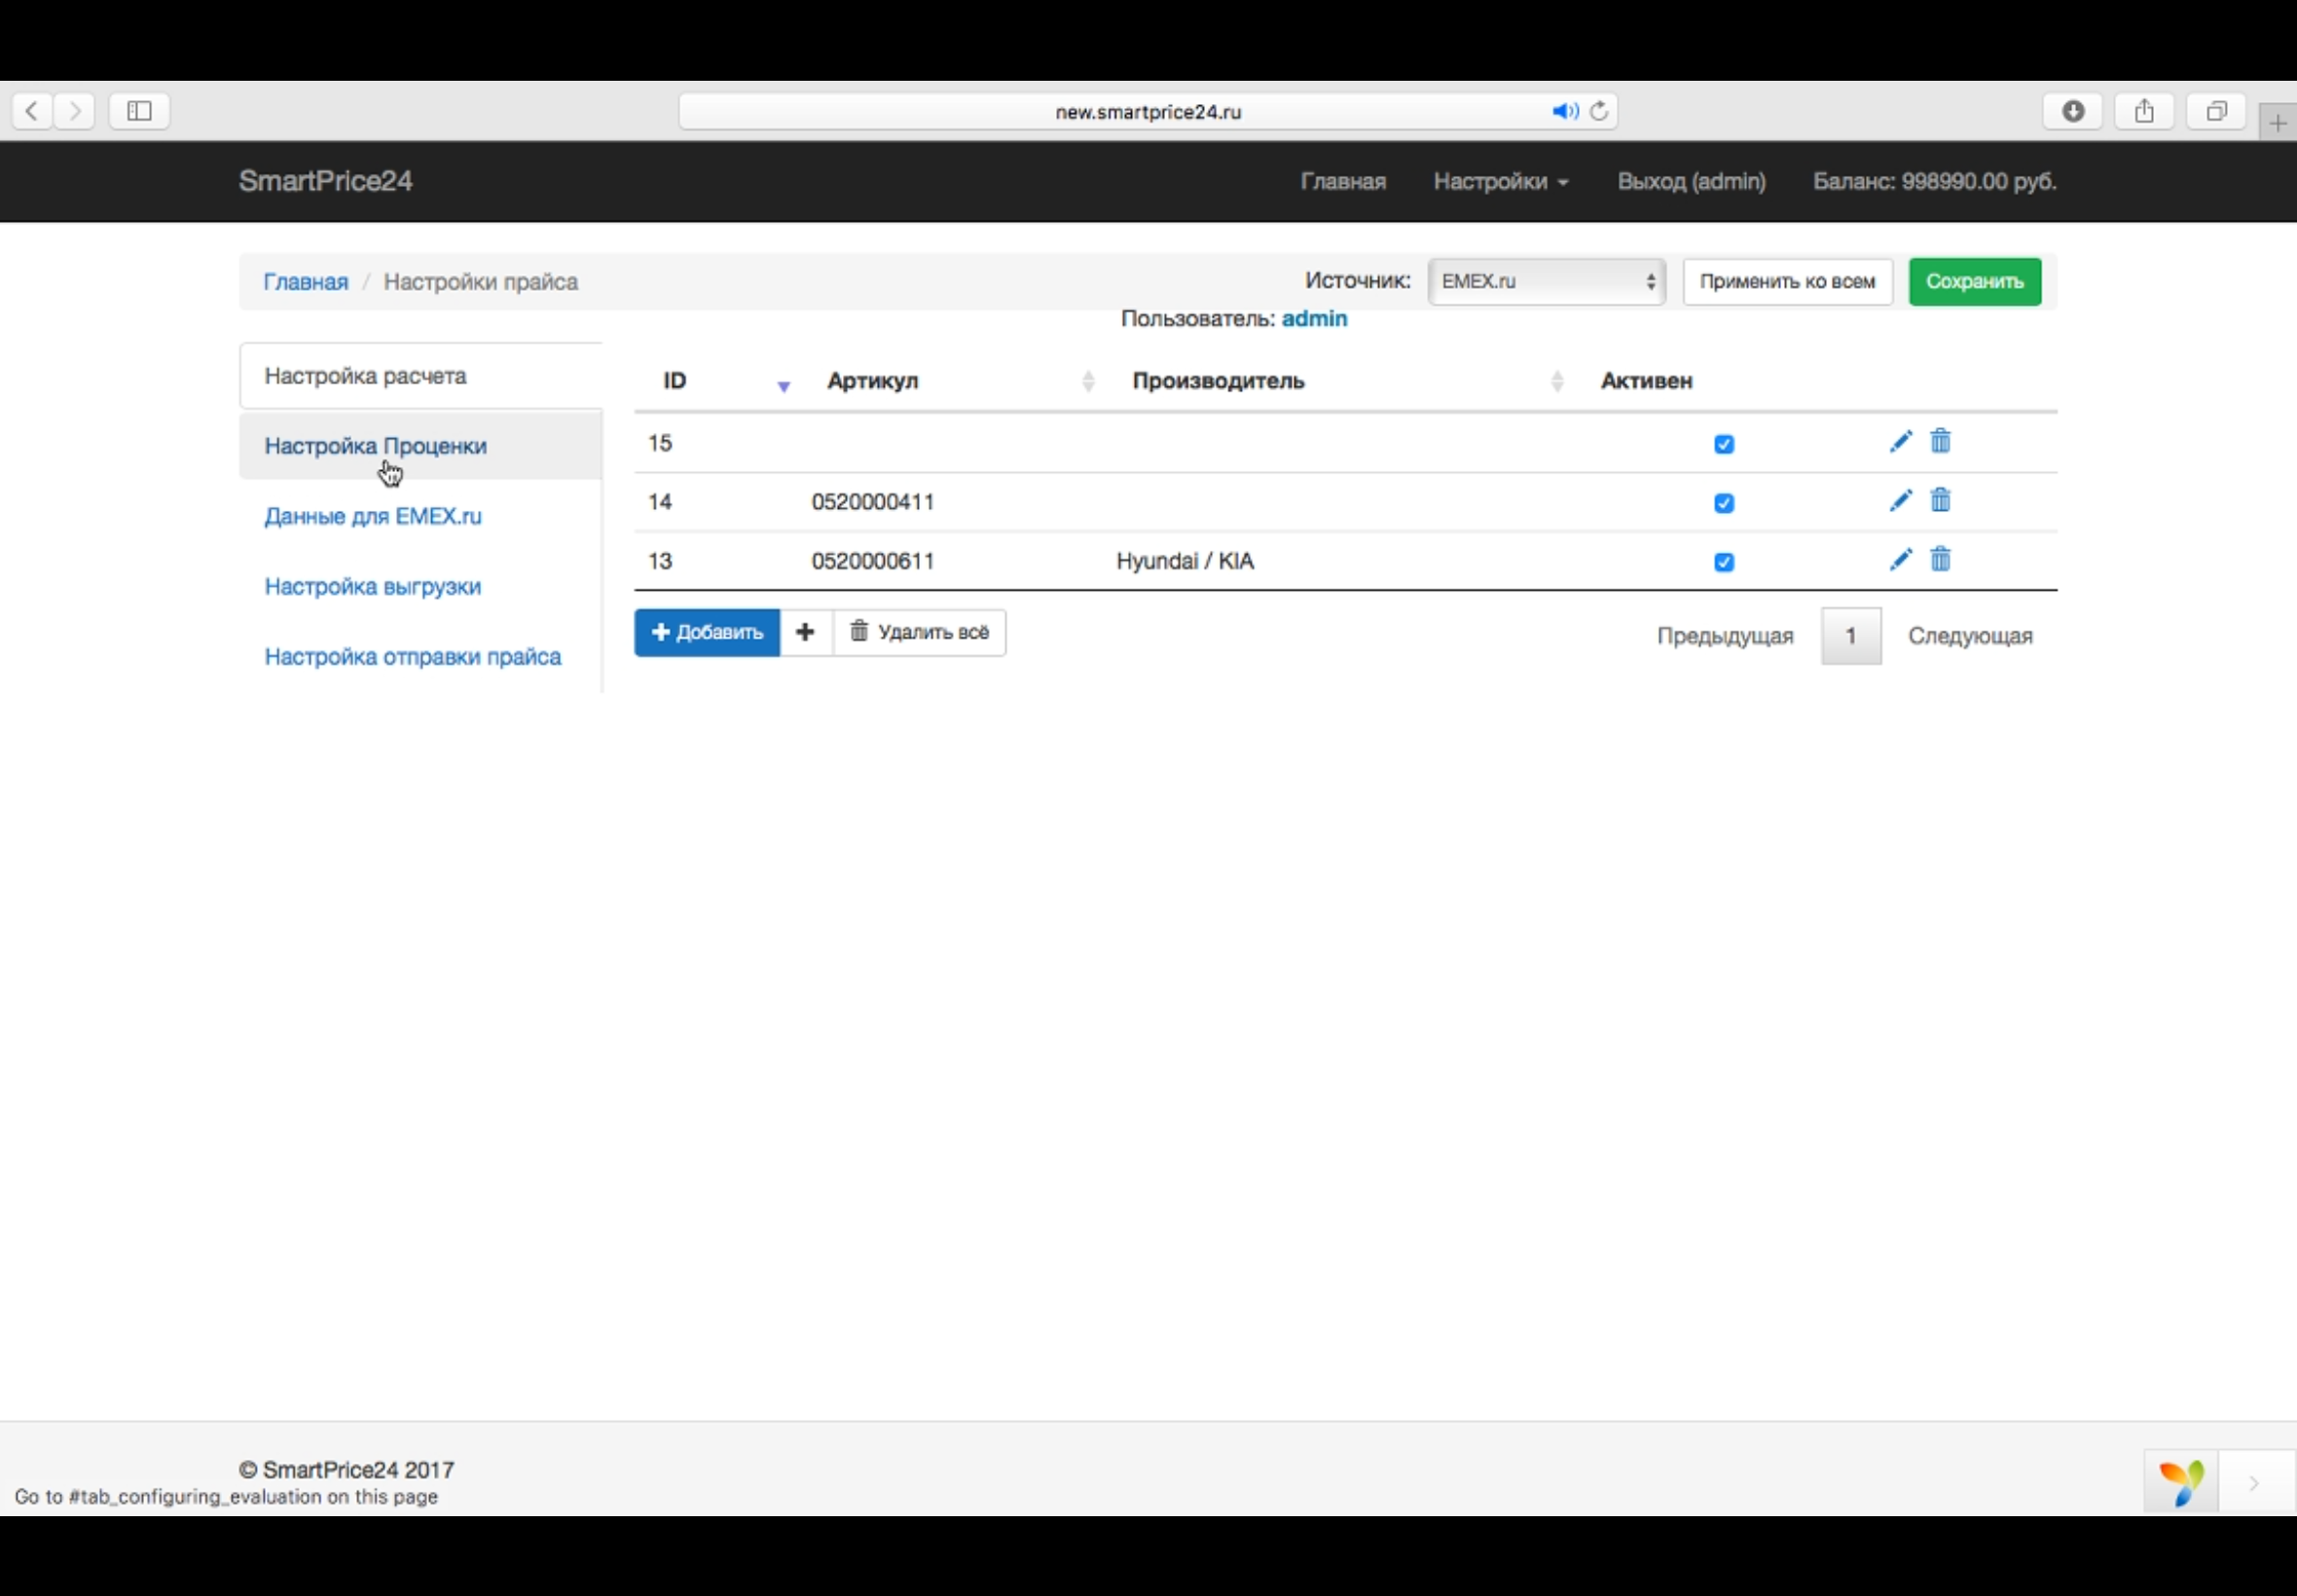2297x1596 pixels.
Task: Open the Настройка выгрузки tab
Action: point(373,586)
